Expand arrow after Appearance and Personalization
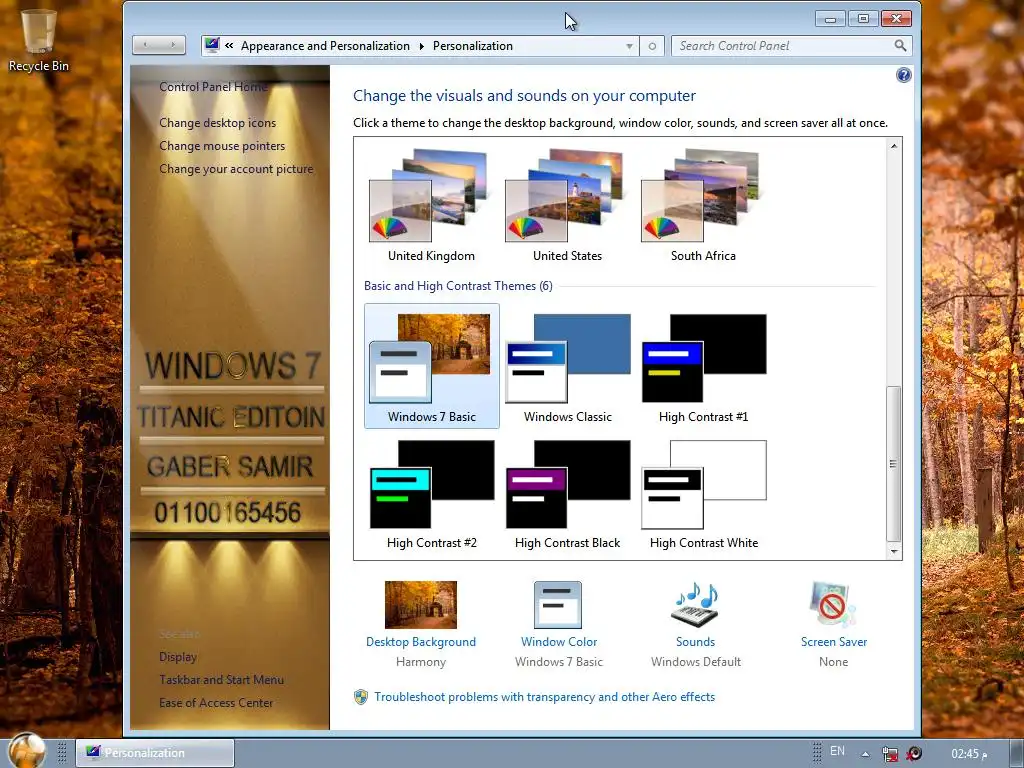This screenshot has width=1024, height=768. point(421,46)
